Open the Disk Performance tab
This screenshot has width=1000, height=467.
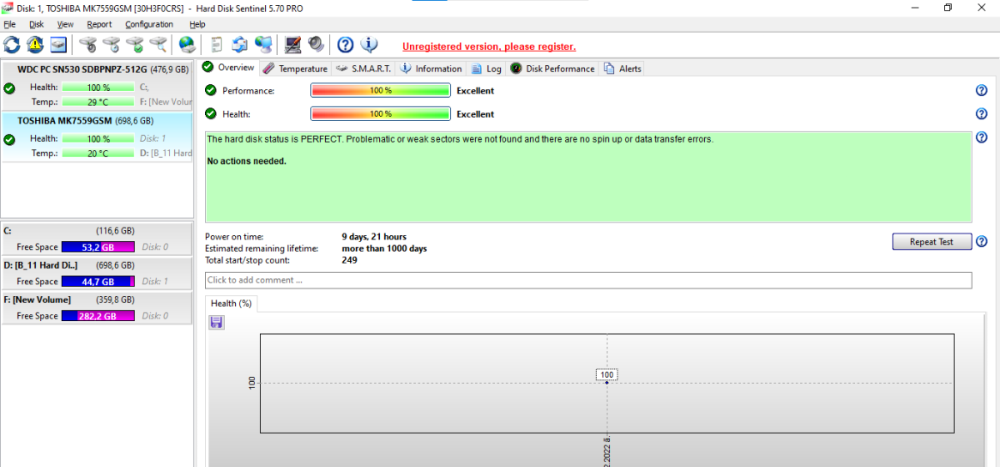pos(553,69)
